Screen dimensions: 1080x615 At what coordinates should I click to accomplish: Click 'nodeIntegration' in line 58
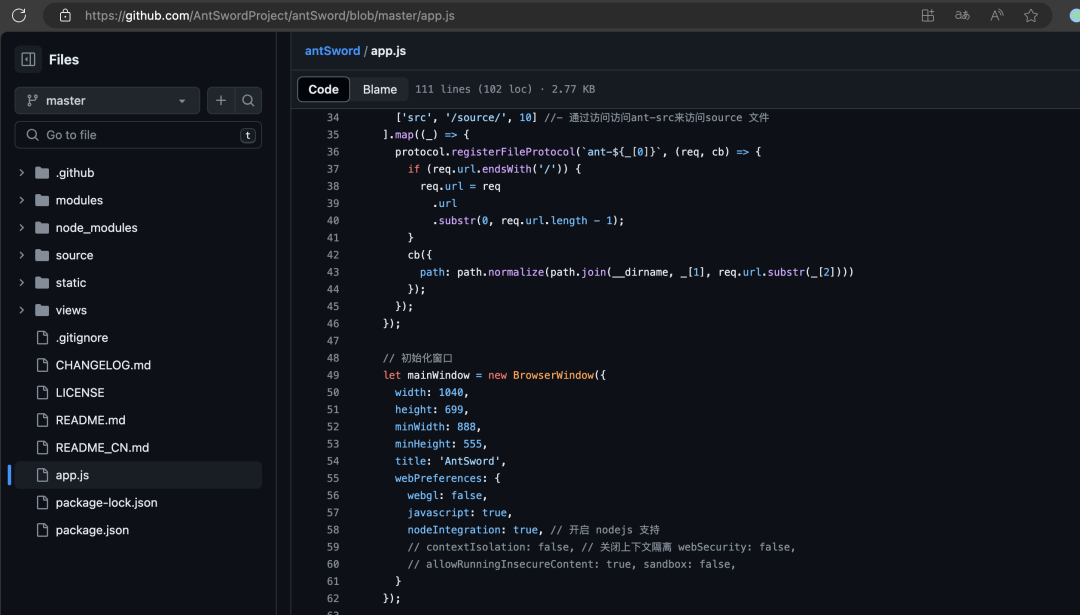point(454,530)
